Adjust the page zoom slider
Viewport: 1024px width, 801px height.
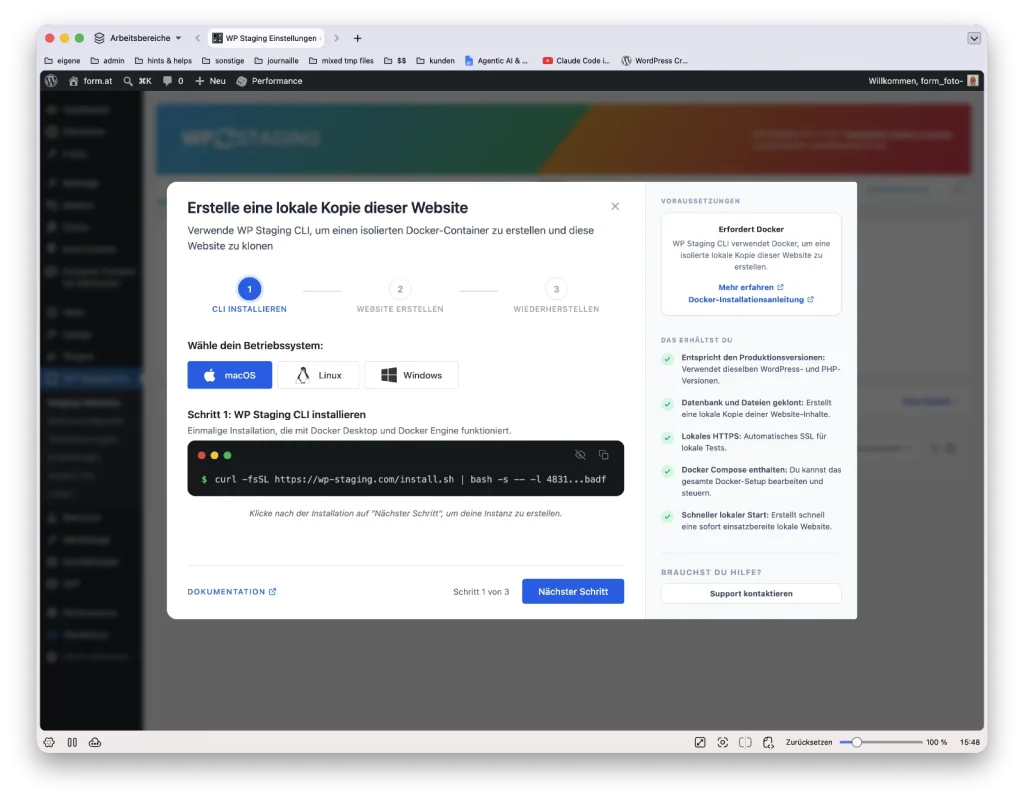881,742
